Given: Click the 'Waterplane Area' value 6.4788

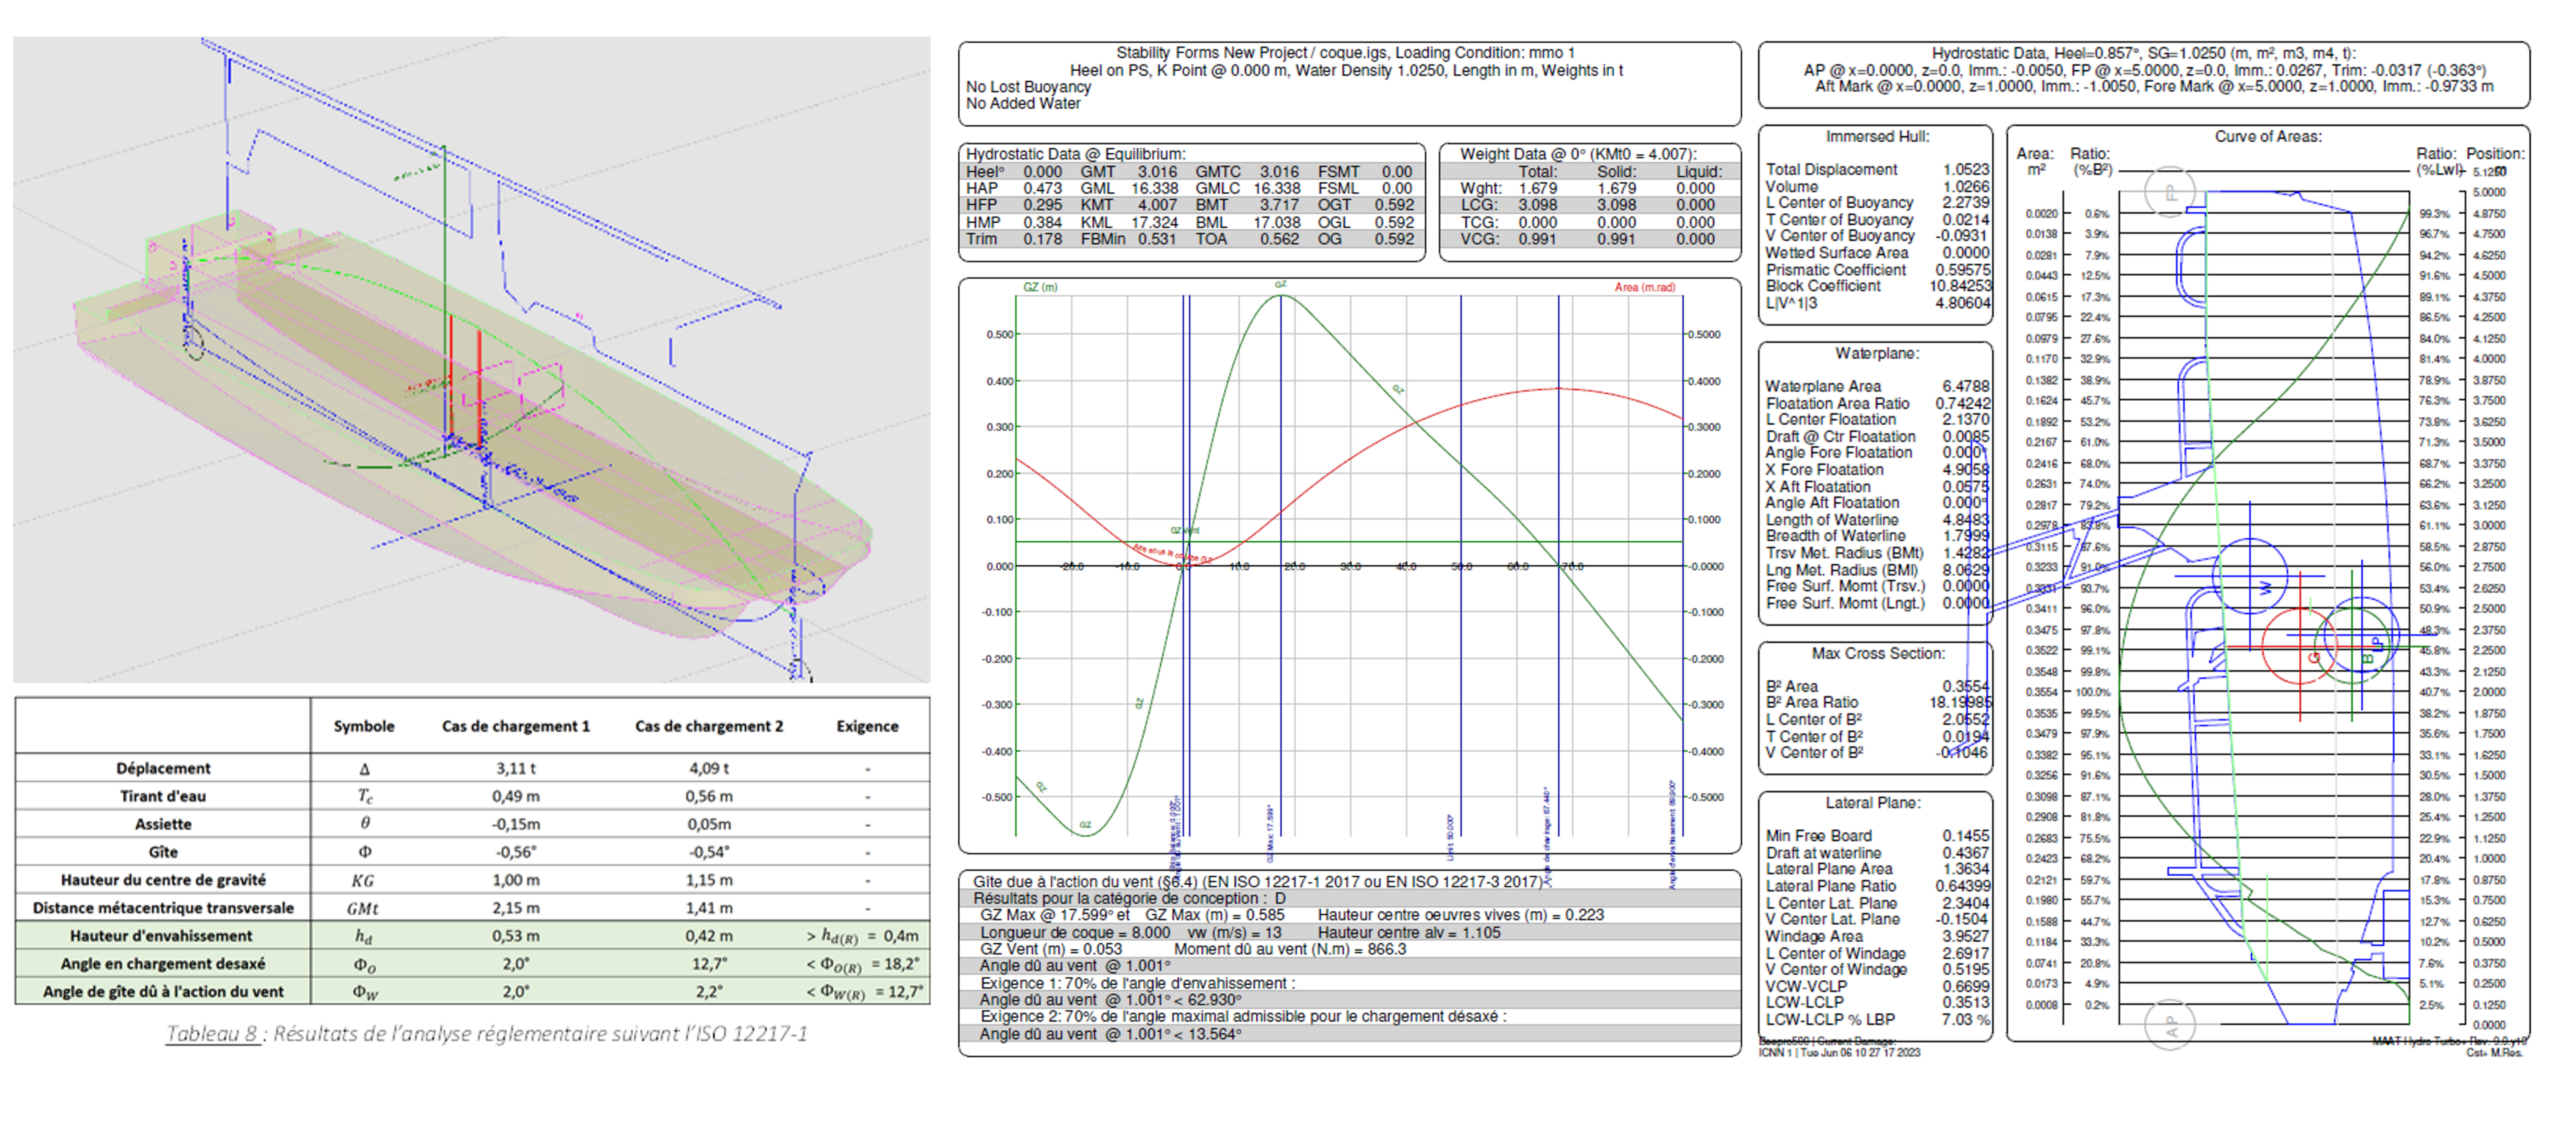Looking at the screenshot, I should click(1965, 386).
